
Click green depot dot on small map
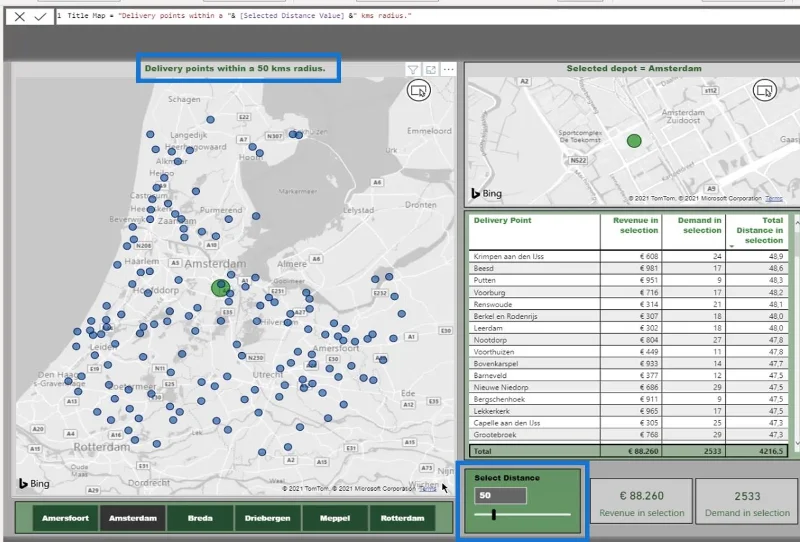(x=634, y=141)
